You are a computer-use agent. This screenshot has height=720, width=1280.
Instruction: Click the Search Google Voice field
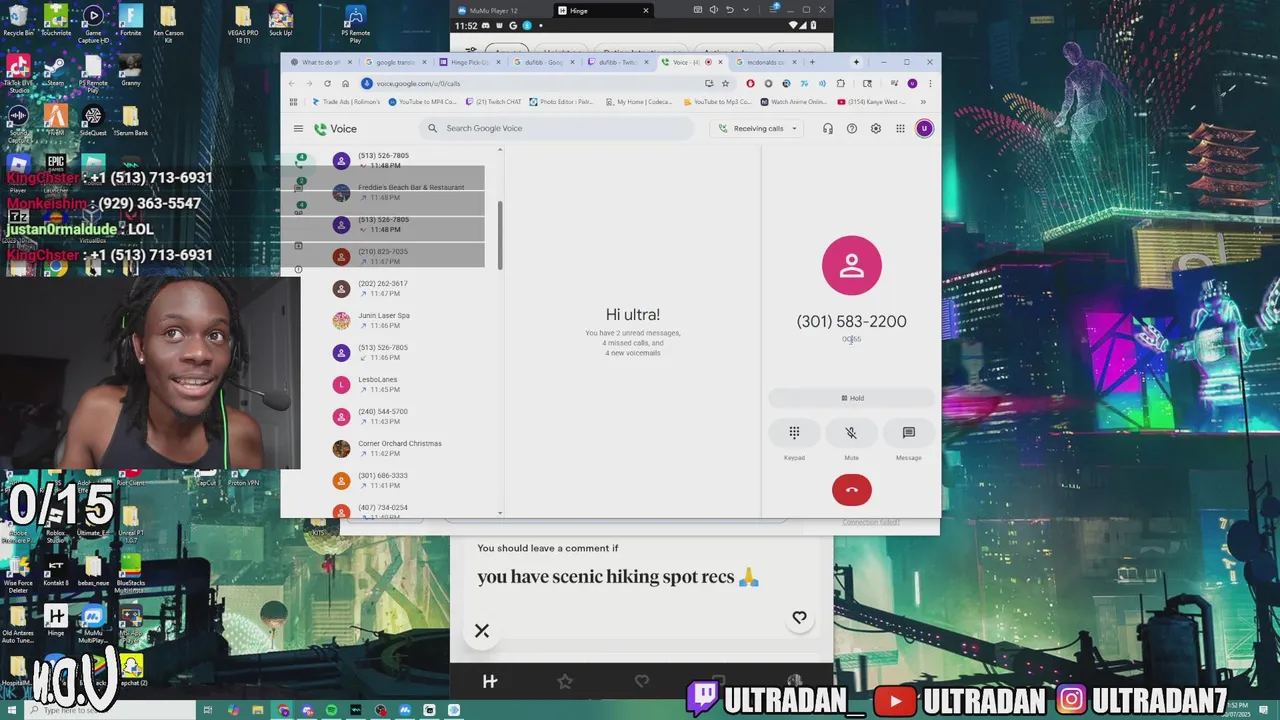pyautogui.click(x=557, y=128)
